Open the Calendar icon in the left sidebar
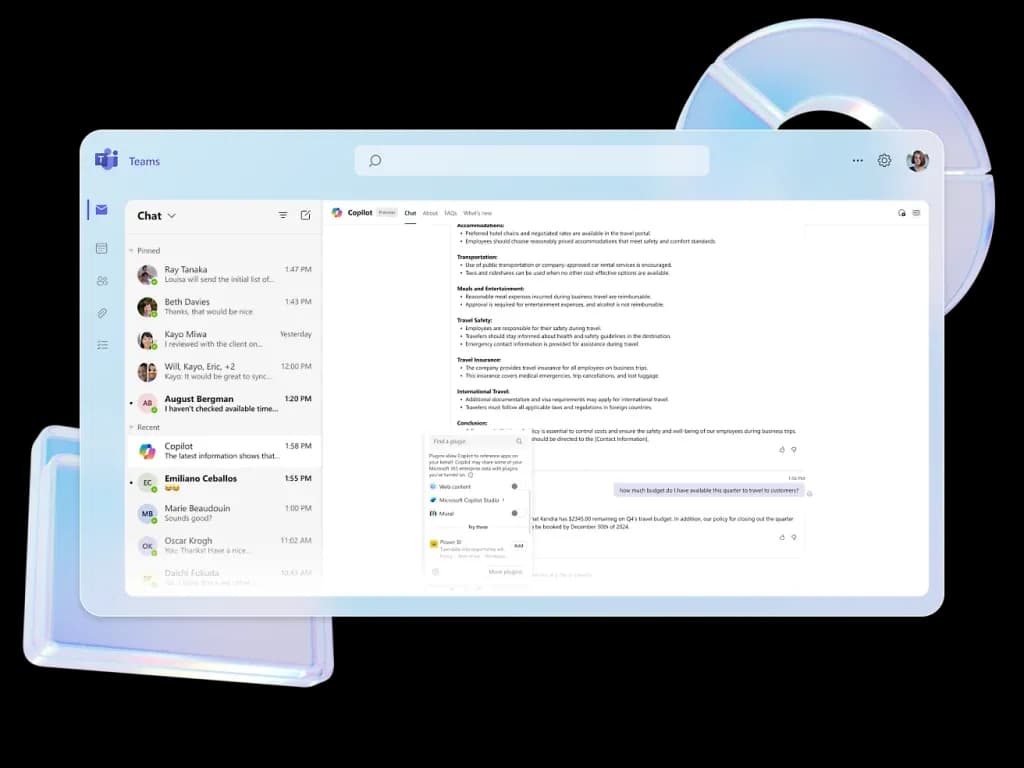 pyautogui.click(x=101, y=248)
